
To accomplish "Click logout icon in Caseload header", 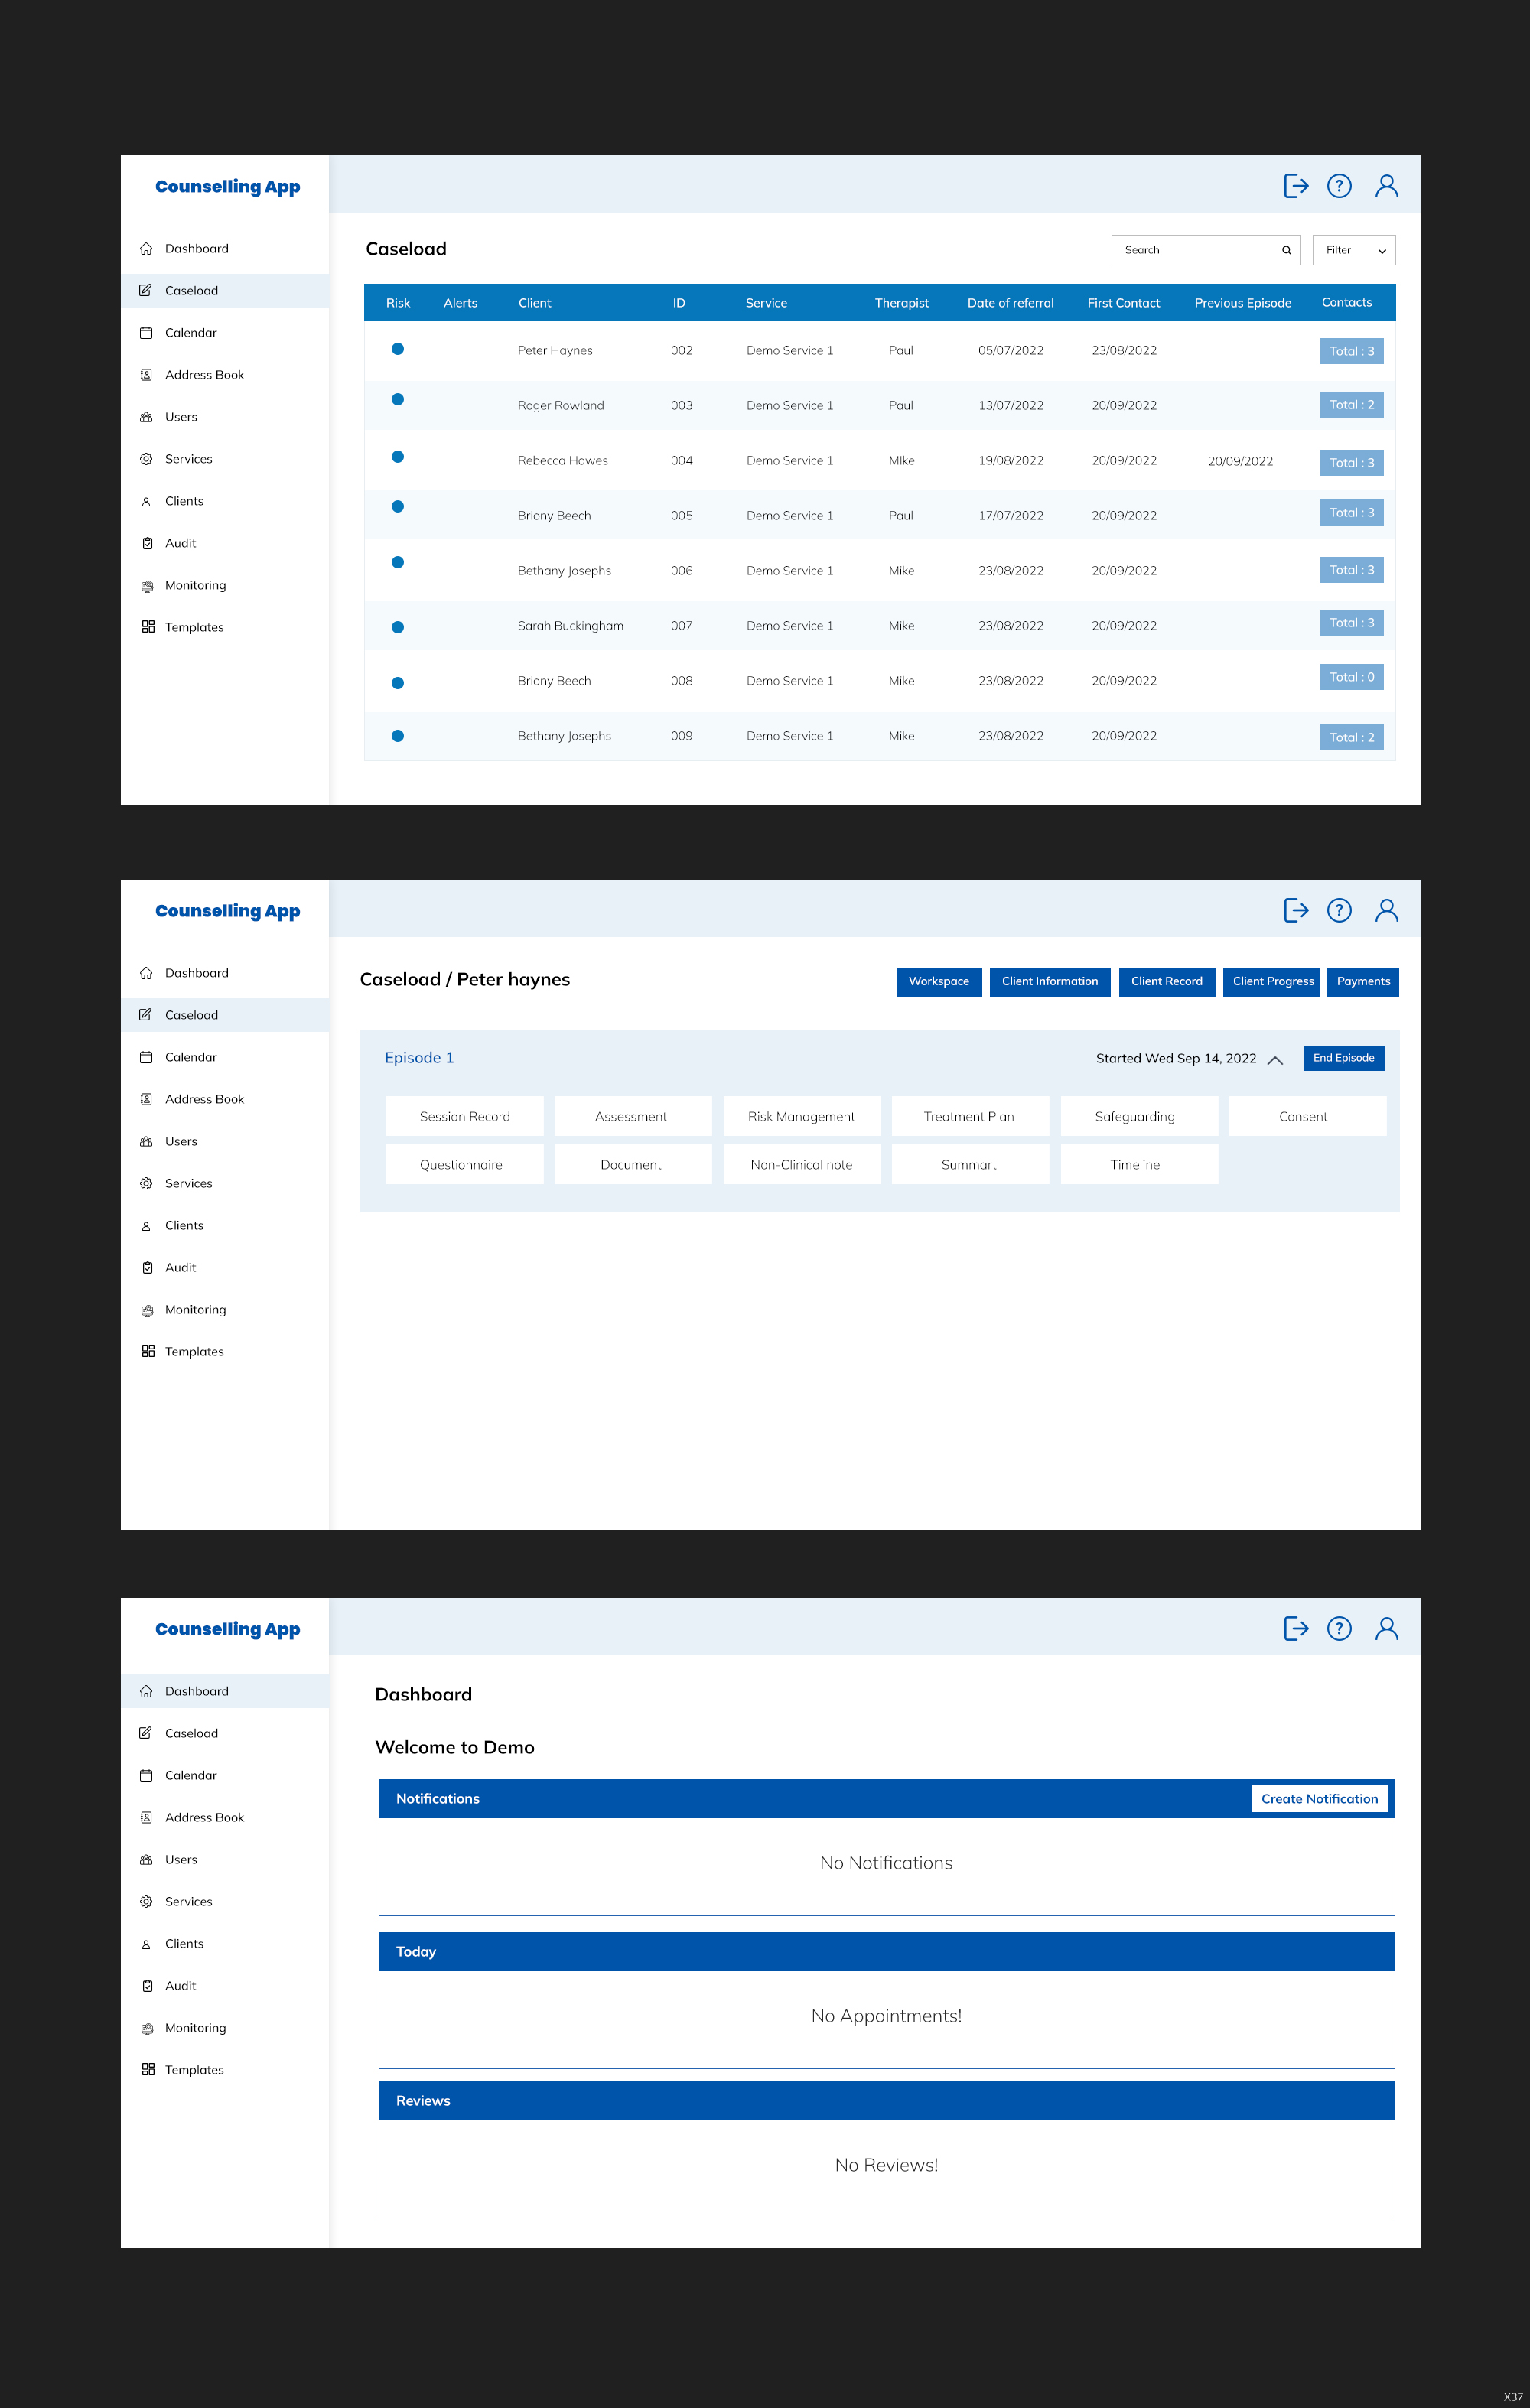I will 1295,186.
